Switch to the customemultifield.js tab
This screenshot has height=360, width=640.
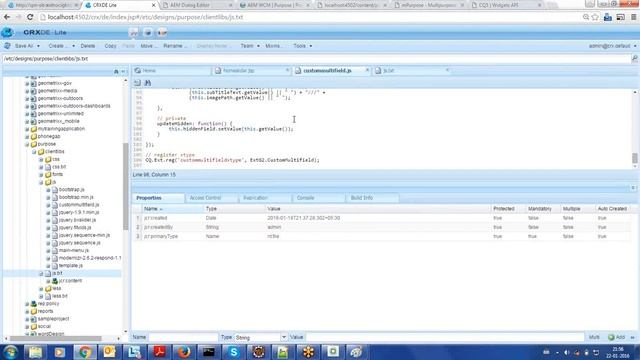click(x=331, y=71)
